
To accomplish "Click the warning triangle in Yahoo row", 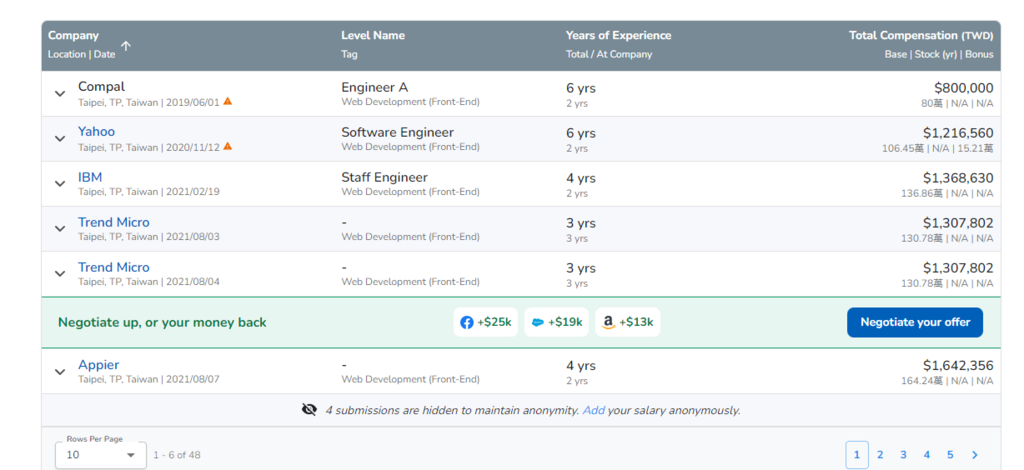I will coord(227,146).
